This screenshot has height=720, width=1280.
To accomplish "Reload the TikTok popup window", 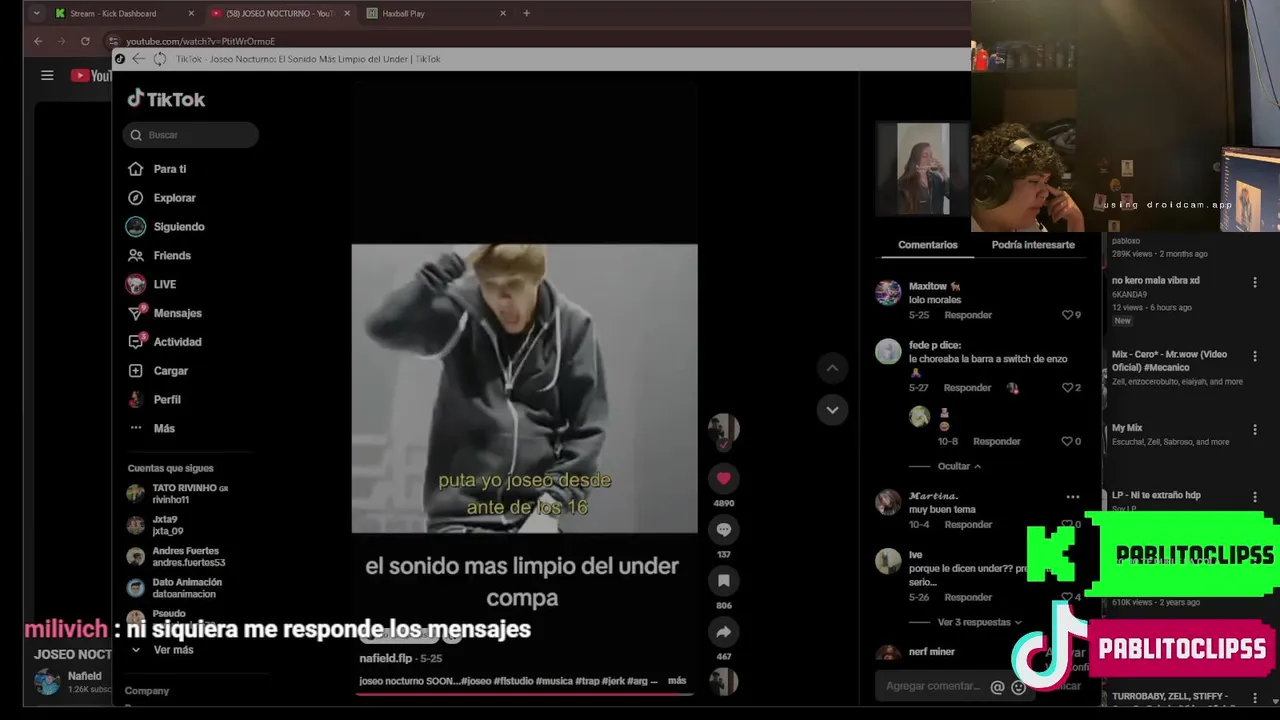I will pyautogui.click(x=159, y=59).
